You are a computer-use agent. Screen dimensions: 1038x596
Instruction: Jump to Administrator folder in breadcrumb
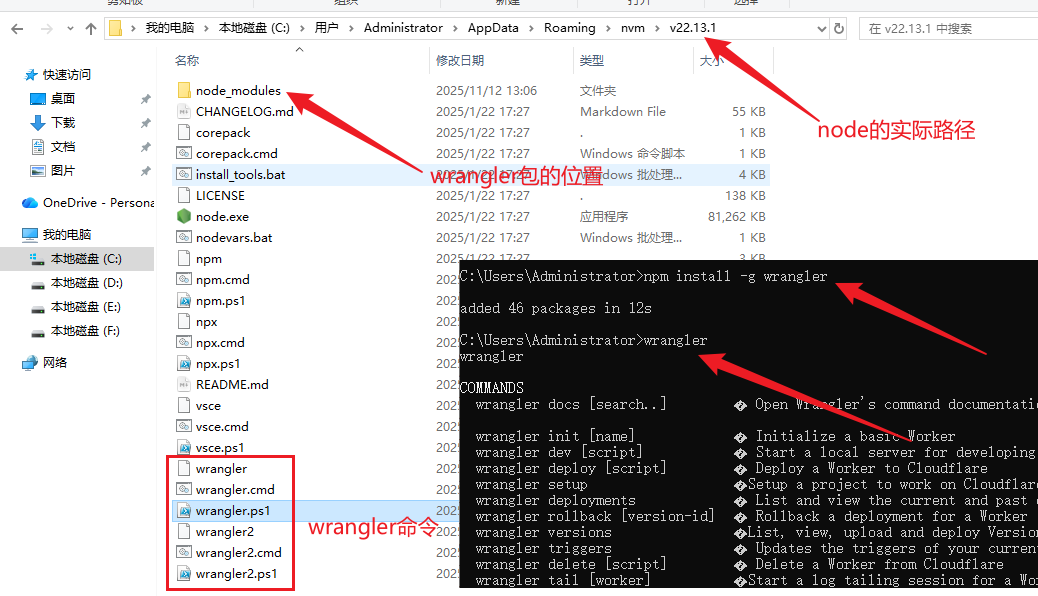(403, 28)
